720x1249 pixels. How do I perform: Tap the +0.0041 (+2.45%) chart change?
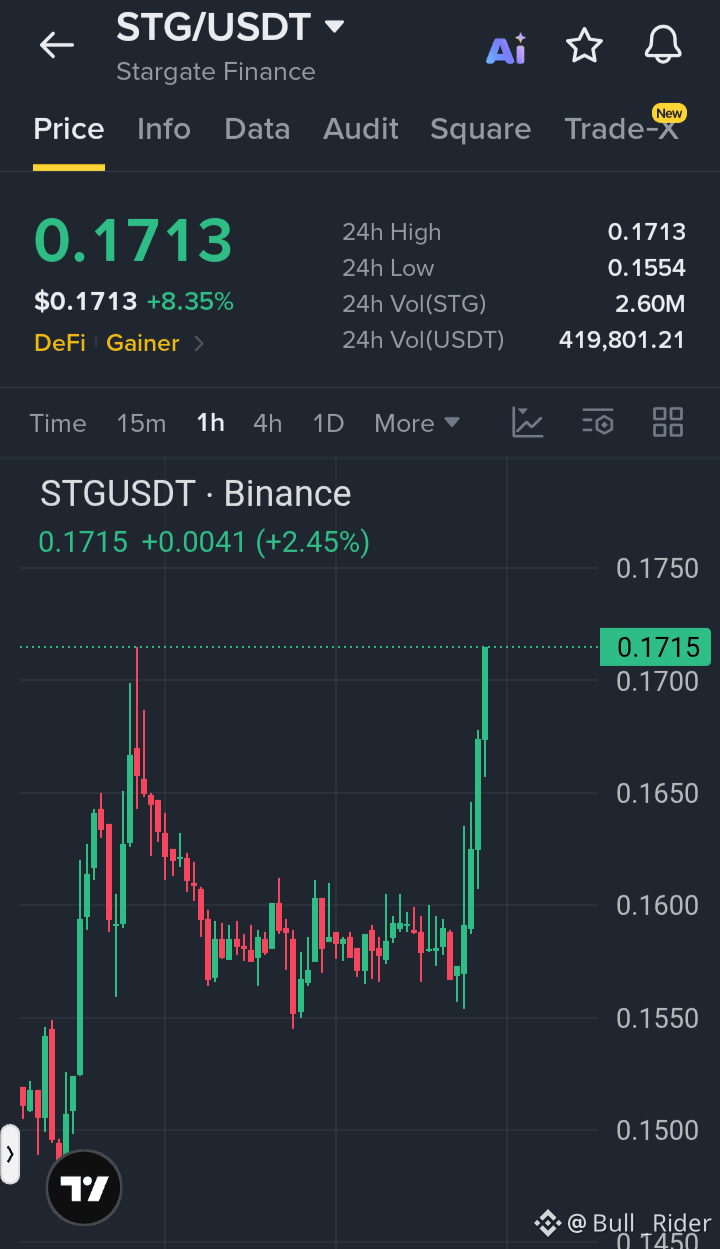click(255, 542)
